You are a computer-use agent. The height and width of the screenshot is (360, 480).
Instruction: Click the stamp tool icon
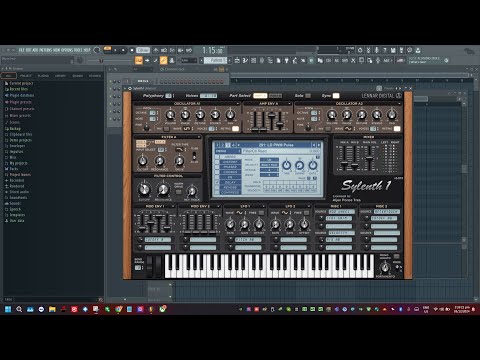172,60
